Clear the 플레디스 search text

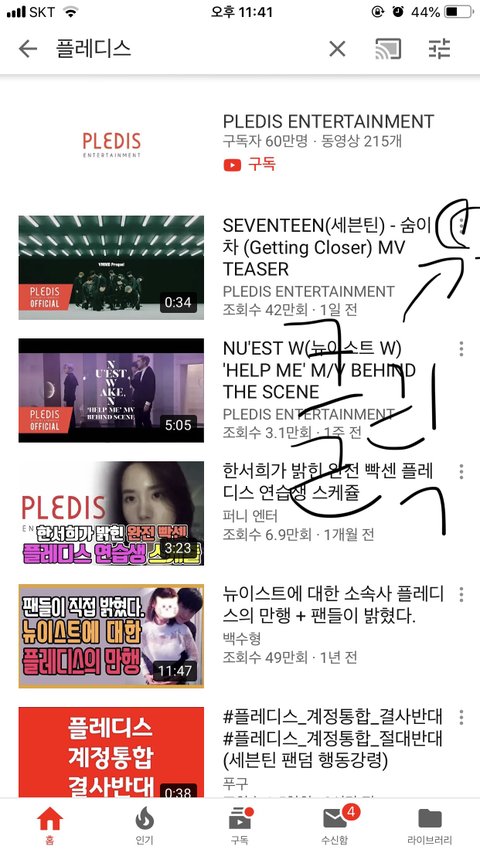(337, 50)
